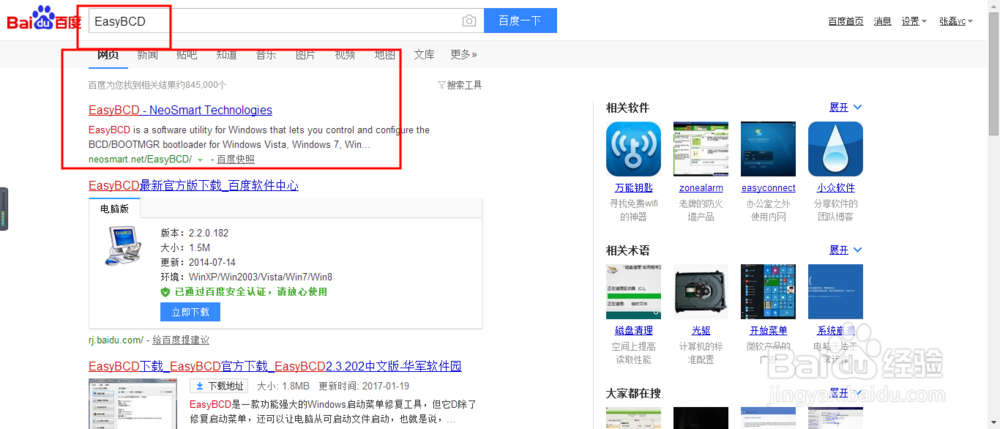
Task: Click green safety shield certification icon
Action: point(165,292)
